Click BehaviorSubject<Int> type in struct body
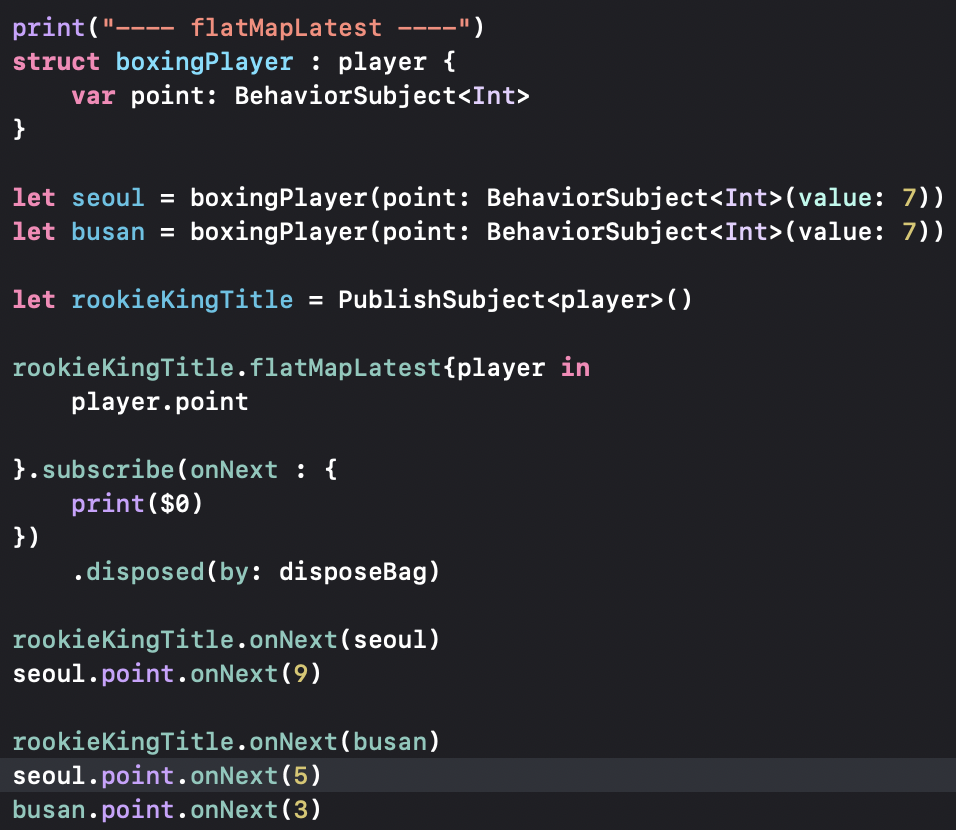This screenshot has height=830, width=956. pyautogui.click(x=382, y=96)
